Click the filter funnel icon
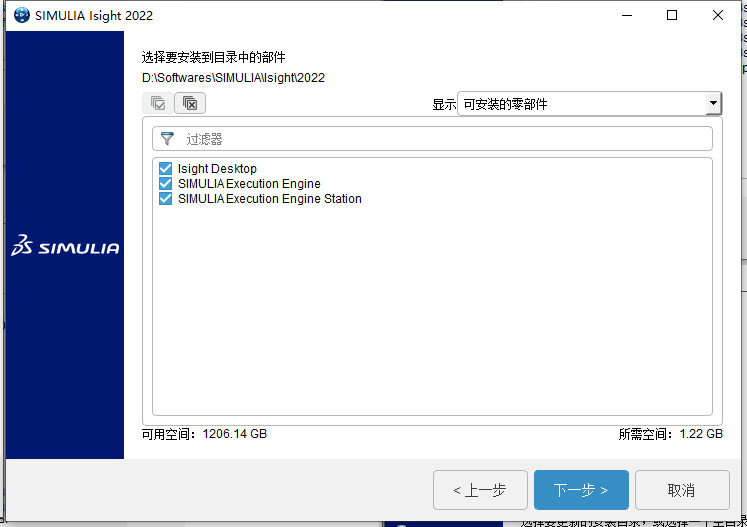Screen dimensions: 747x527 [x=167, y=139]
